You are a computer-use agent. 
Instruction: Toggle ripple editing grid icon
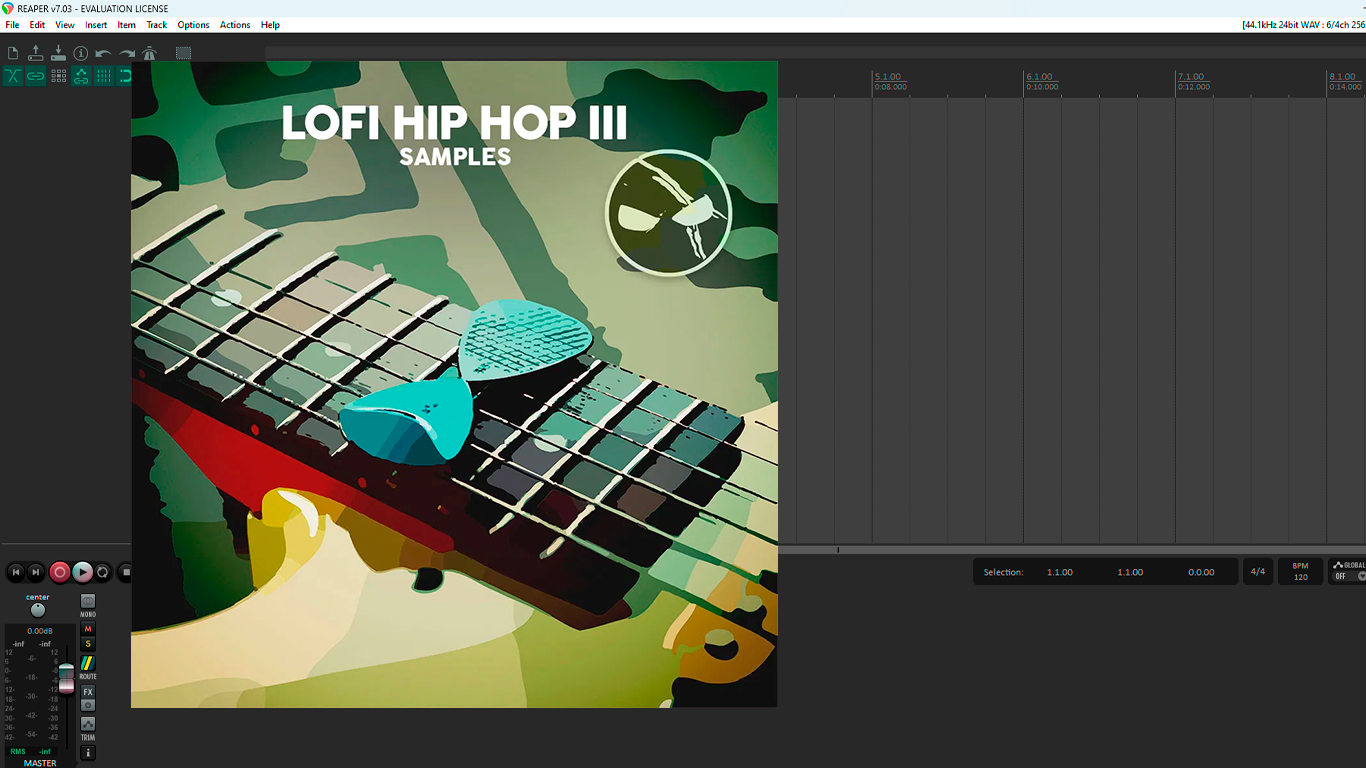click(58, 76)
